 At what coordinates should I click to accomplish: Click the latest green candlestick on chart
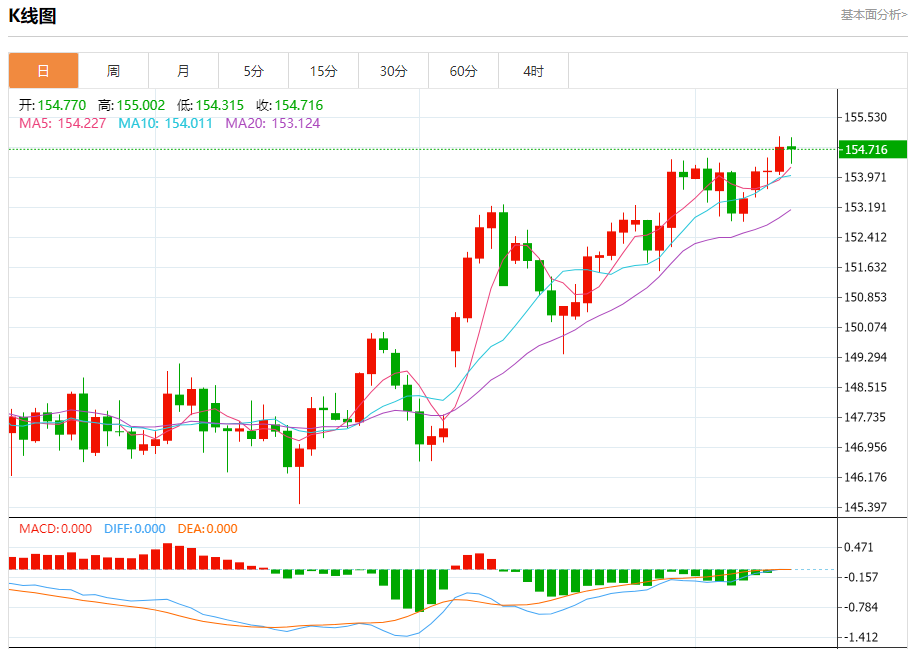click(792, 148)
